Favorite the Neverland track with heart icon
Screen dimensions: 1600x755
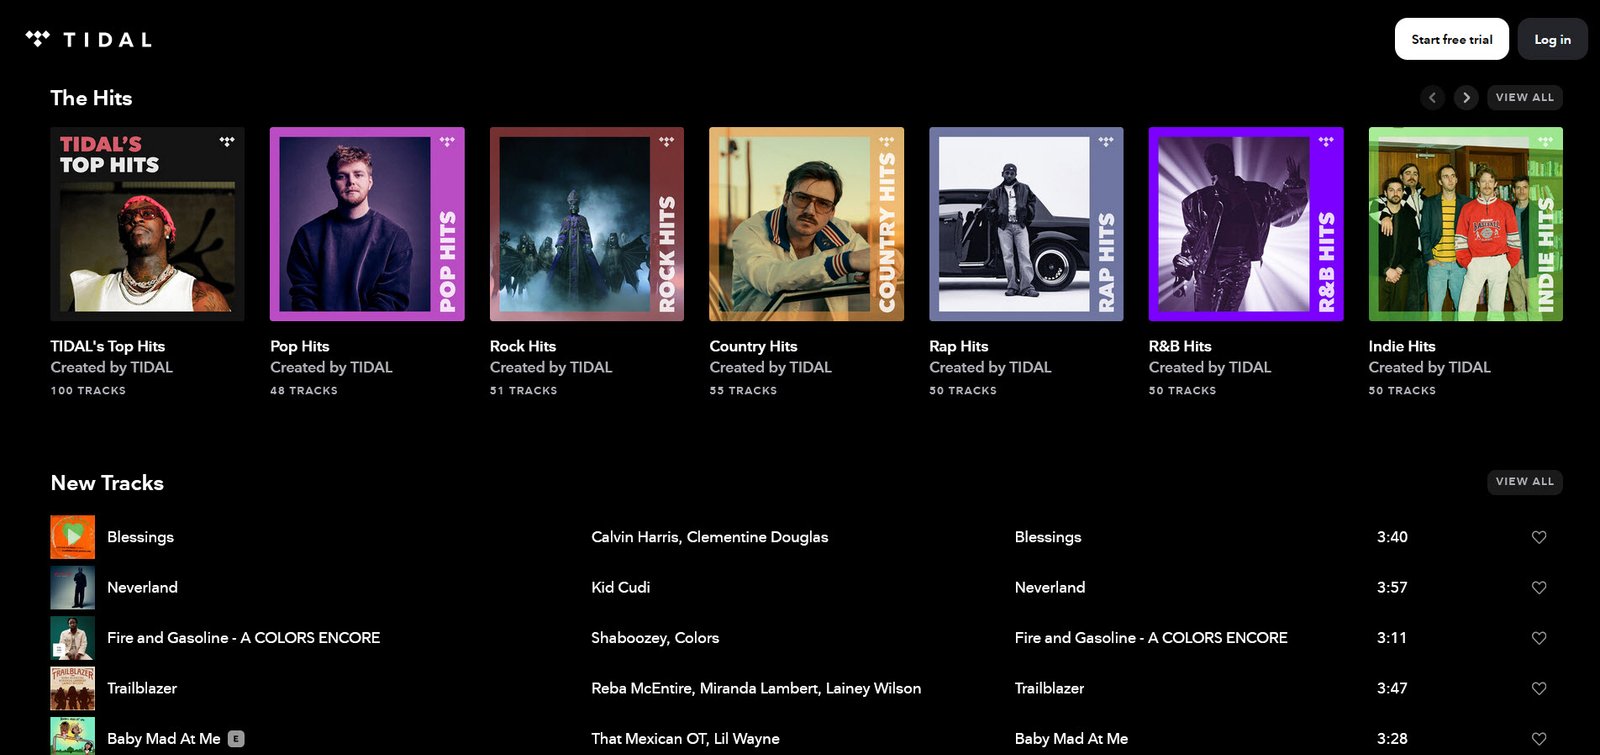pyautogui.click(x=1539, y=588)
